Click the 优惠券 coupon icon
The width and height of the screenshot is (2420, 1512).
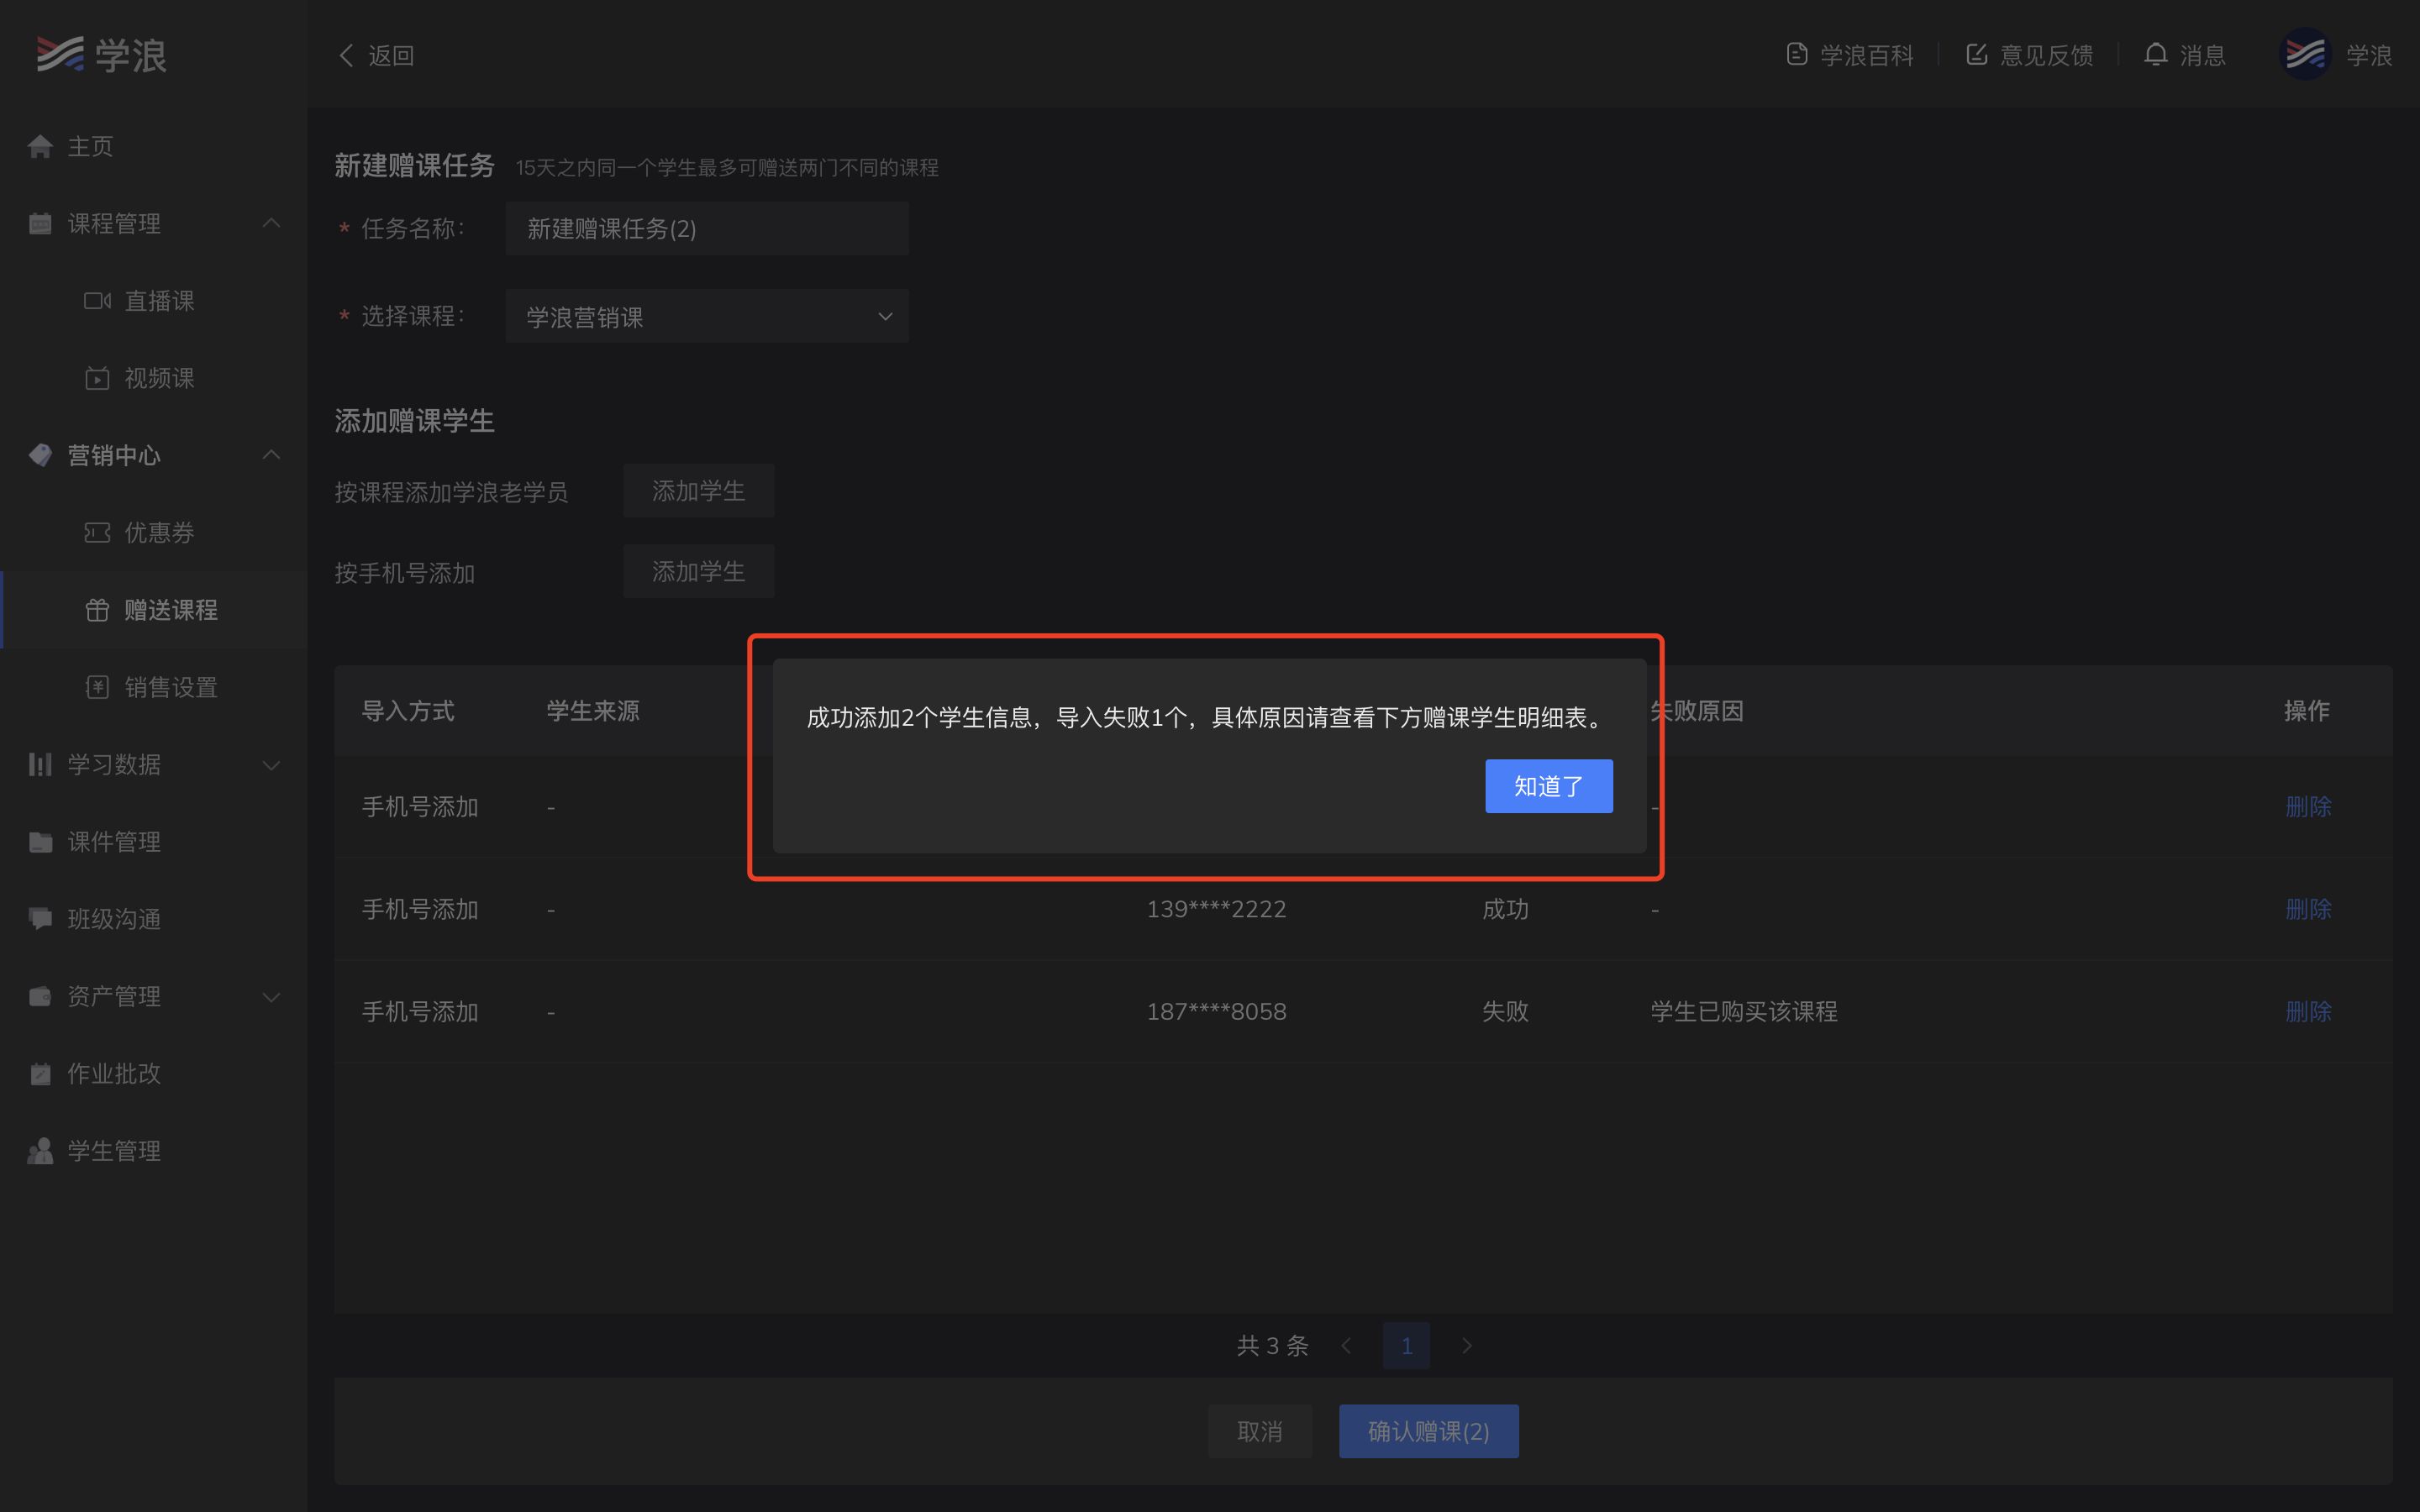[x=96, y=532]
